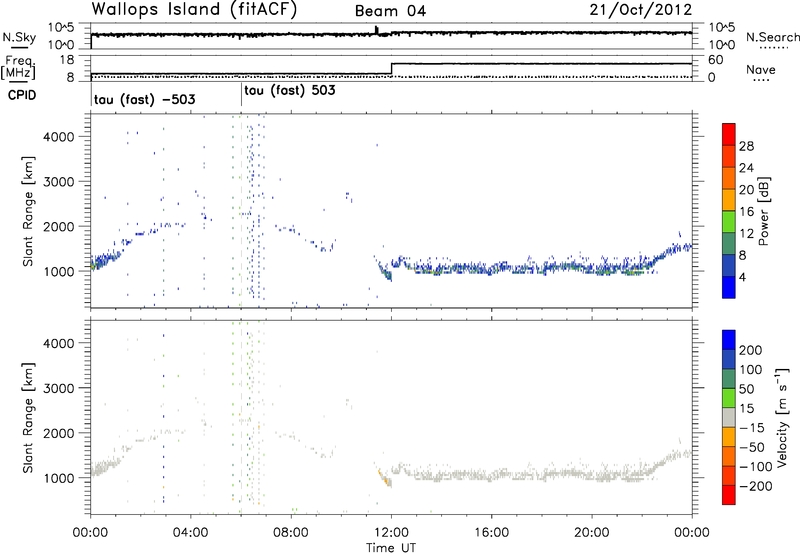Pick the Velocity segment between 100 and 200
Screen dimensions: 800x554
(729, 360)
